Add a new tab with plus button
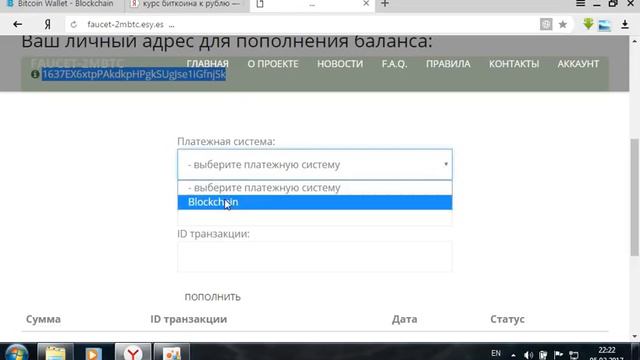 pos(385,4)
